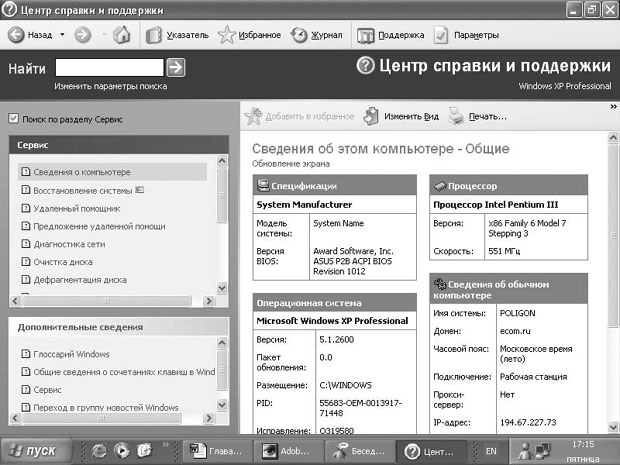Expand quick launch overflow chevron
The height and width of the screenshot is (465, 620).
166,444
